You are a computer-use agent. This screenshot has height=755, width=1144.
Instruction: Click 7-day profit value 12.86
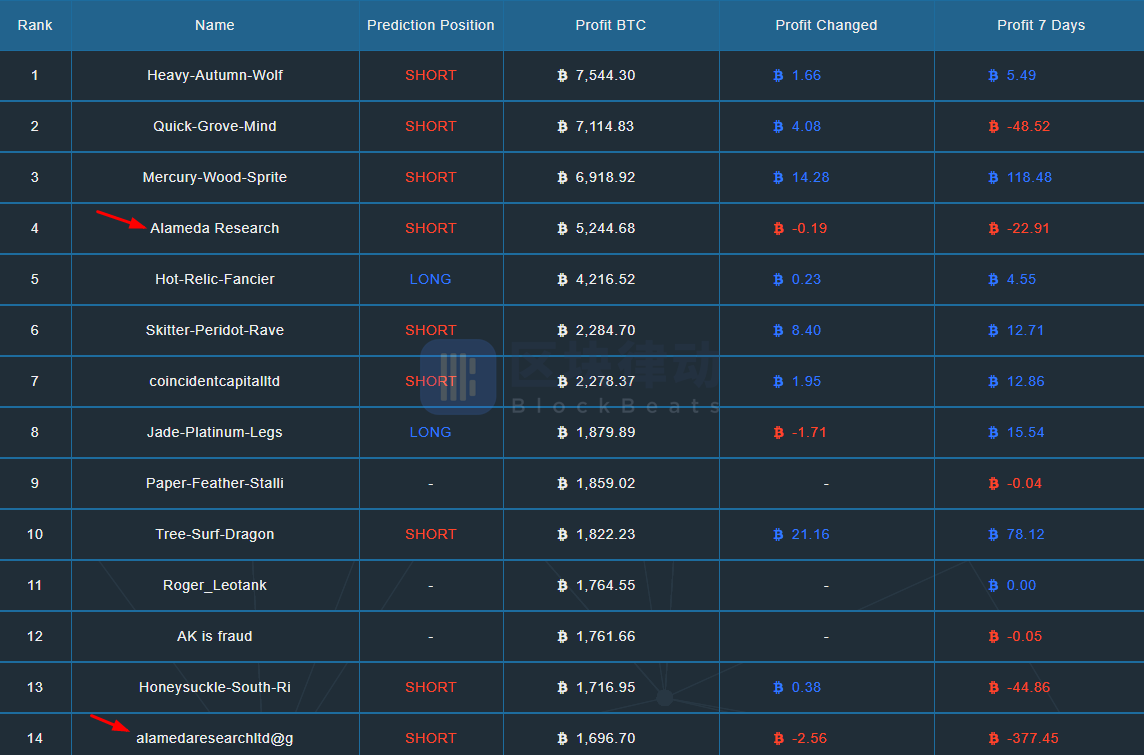(1025, 382)
